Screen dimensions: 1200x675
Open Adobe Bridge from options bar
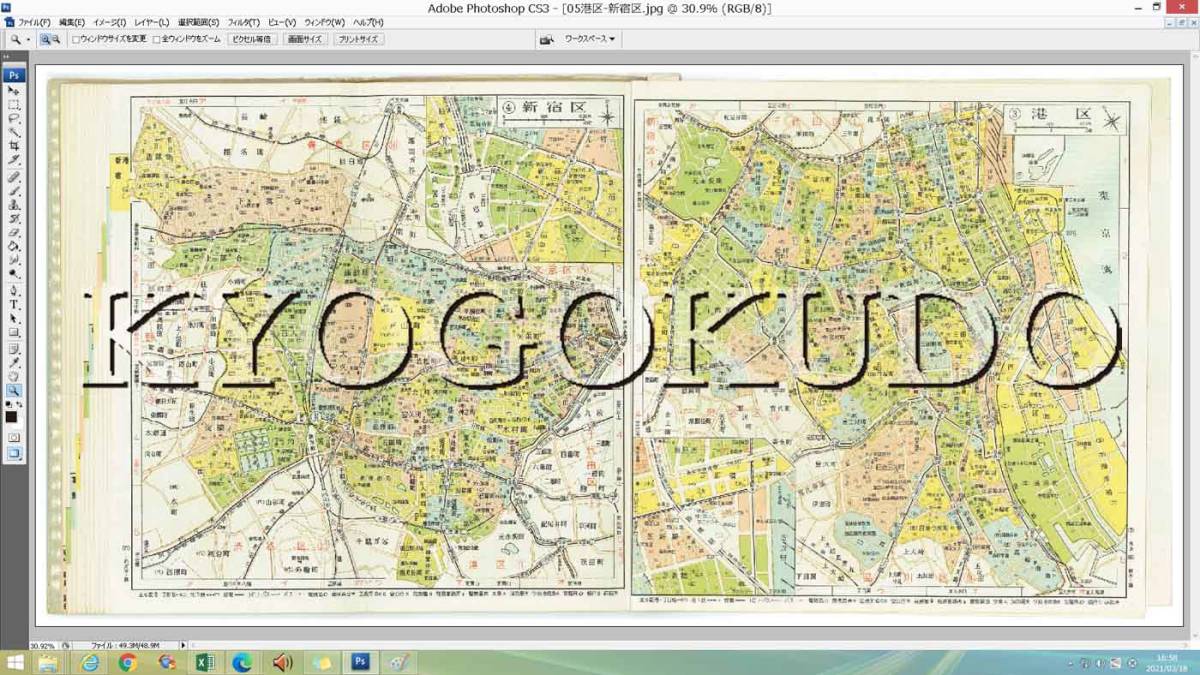(x=547, y=39)
